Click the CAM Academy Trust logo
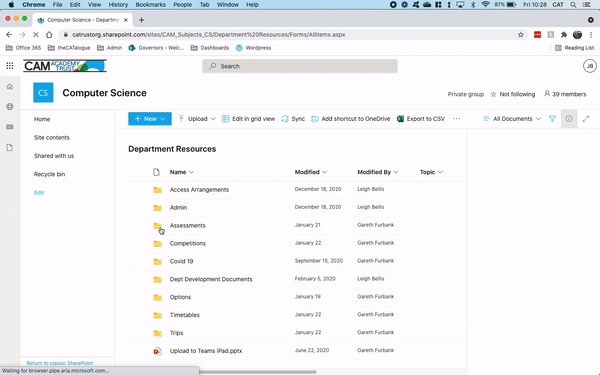 coord(65,66)
